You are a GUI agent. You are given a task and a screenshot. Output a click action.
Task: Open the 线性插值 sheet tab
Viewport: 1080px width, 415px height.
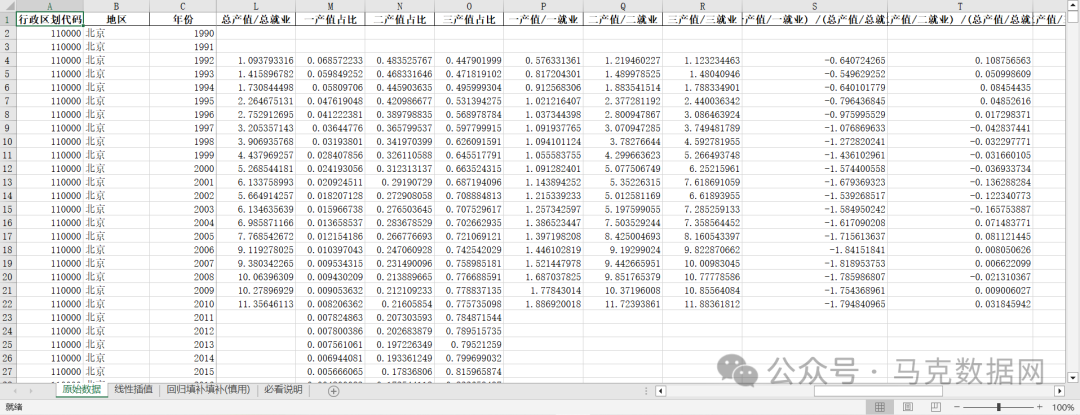134,390
